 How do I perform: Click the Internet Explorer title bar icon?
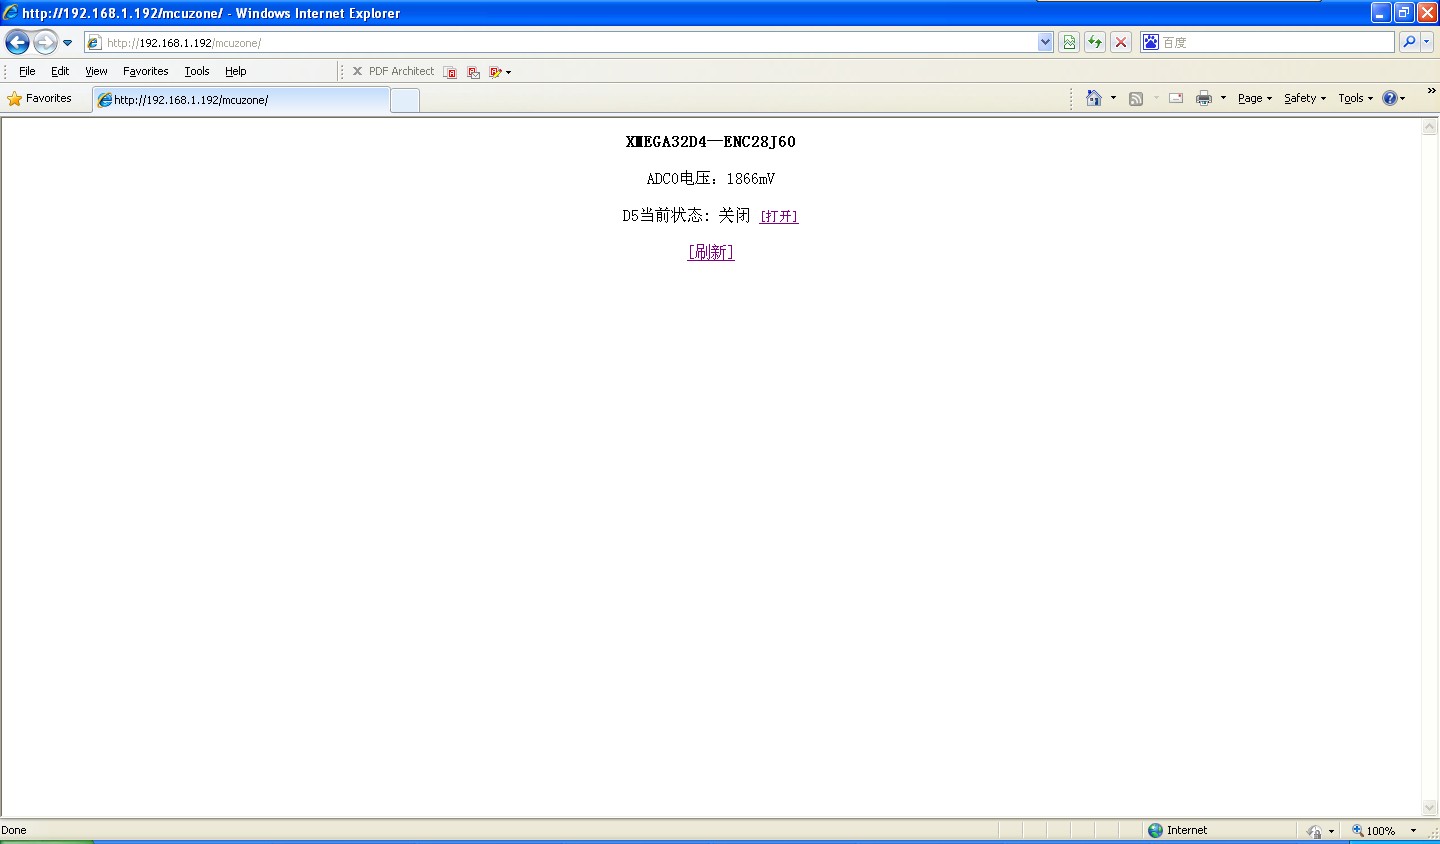[10, 12]
